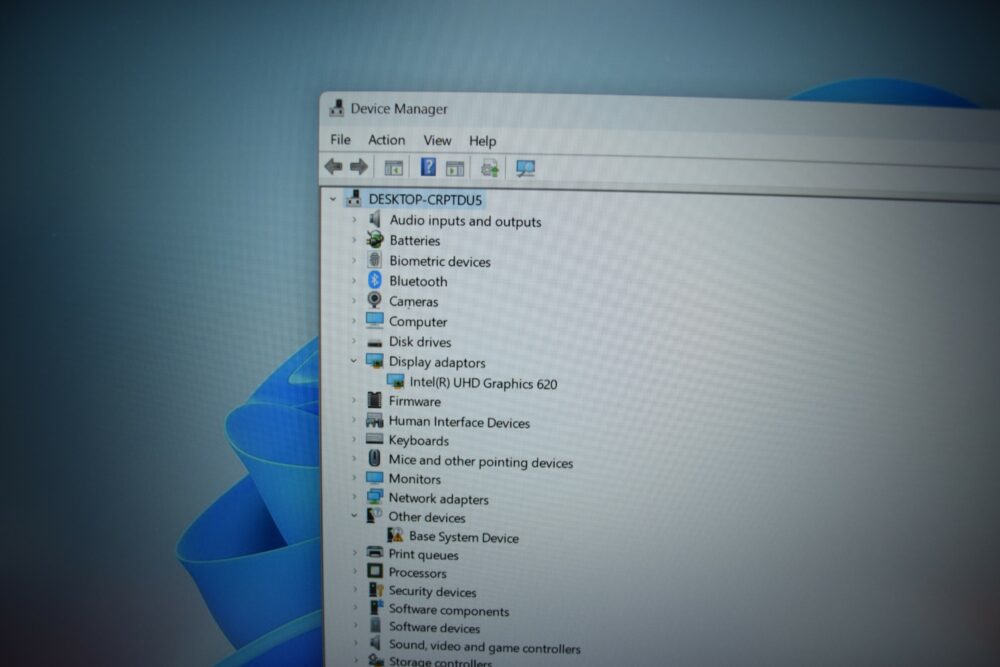Select Sound, video and game controllers label
Viewport: 1000px width, 667px height.
(x=485, y=647)
